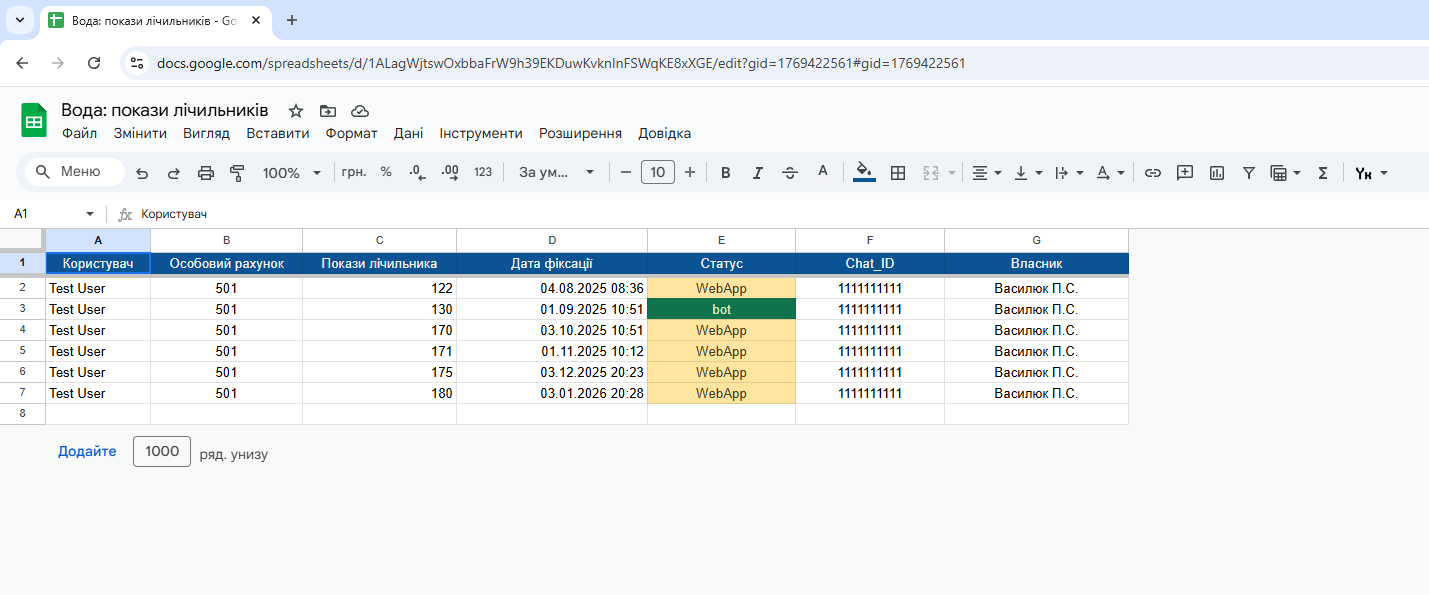
Task: Apply strikethrough formatting
Action: coord(789,172)
